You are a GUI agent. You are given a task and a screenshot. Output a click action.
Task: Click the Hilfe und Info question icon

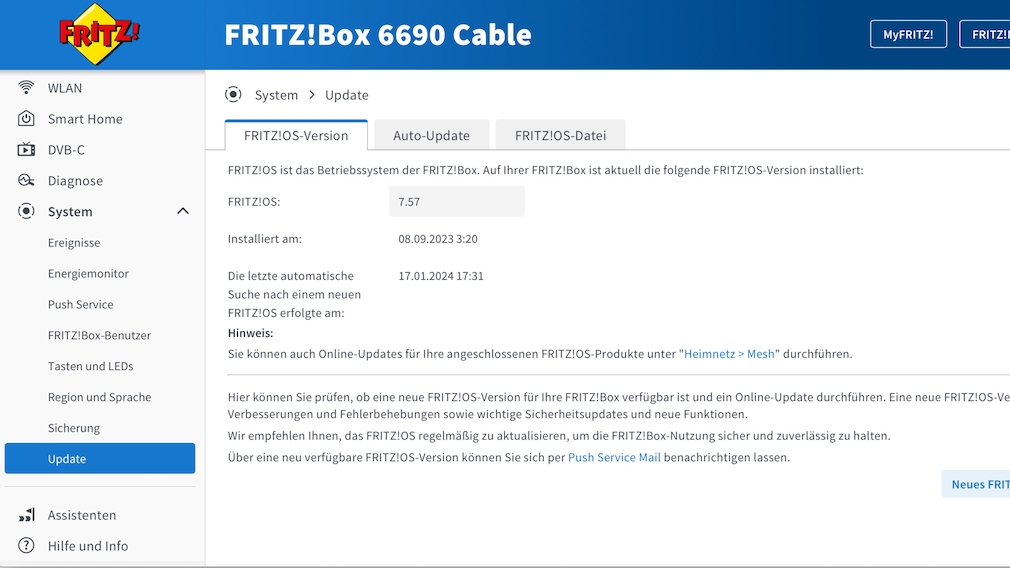[x=27, y=546]
